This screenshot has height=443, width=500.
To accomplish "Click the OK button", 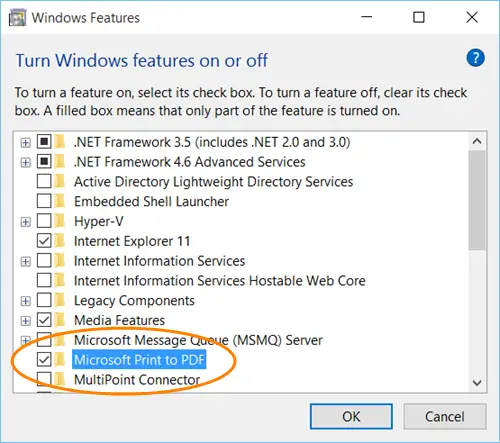I will 351,416.
